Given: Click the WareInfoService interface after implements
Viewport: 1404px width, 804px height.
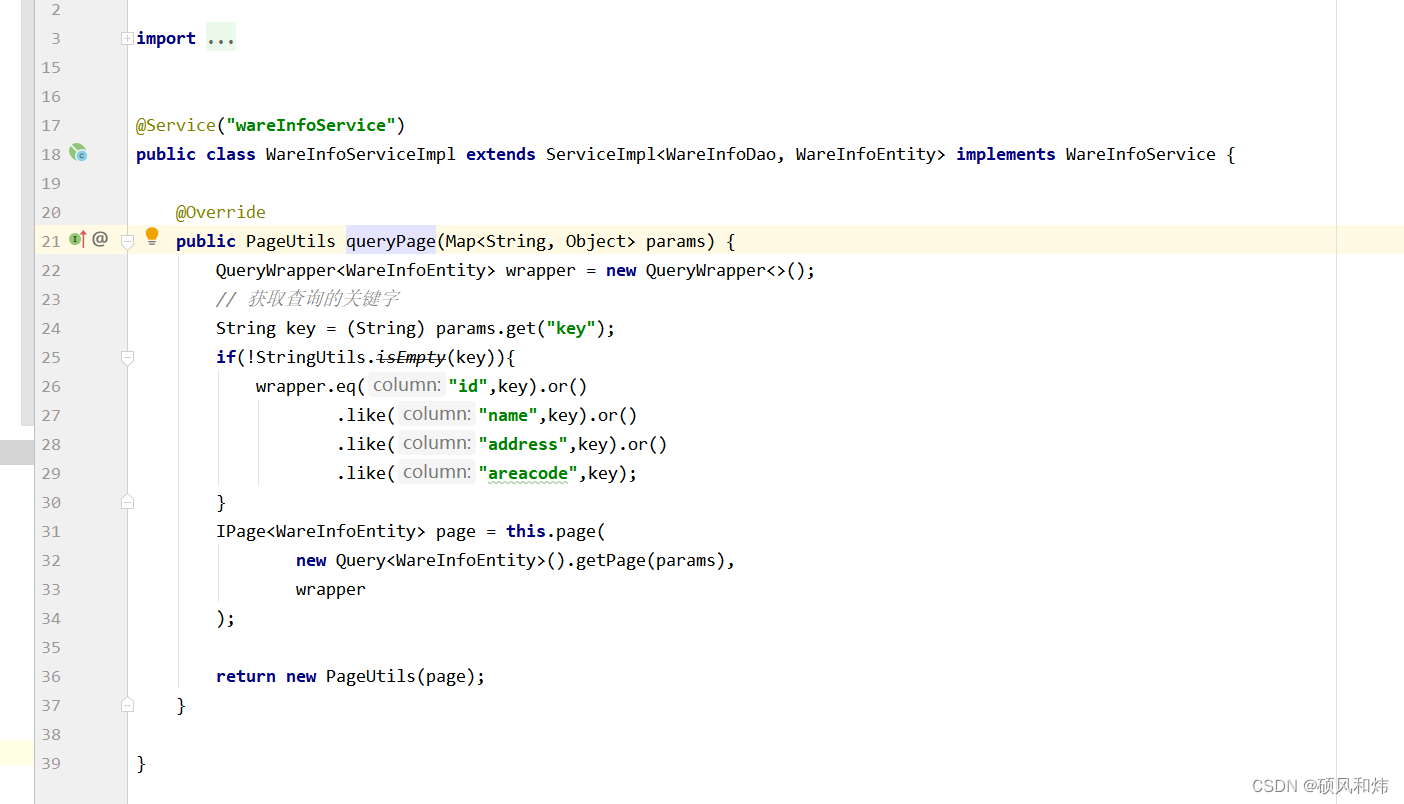Looking at the screenshot, I should pyautogui.click(x=1141, y=154).
